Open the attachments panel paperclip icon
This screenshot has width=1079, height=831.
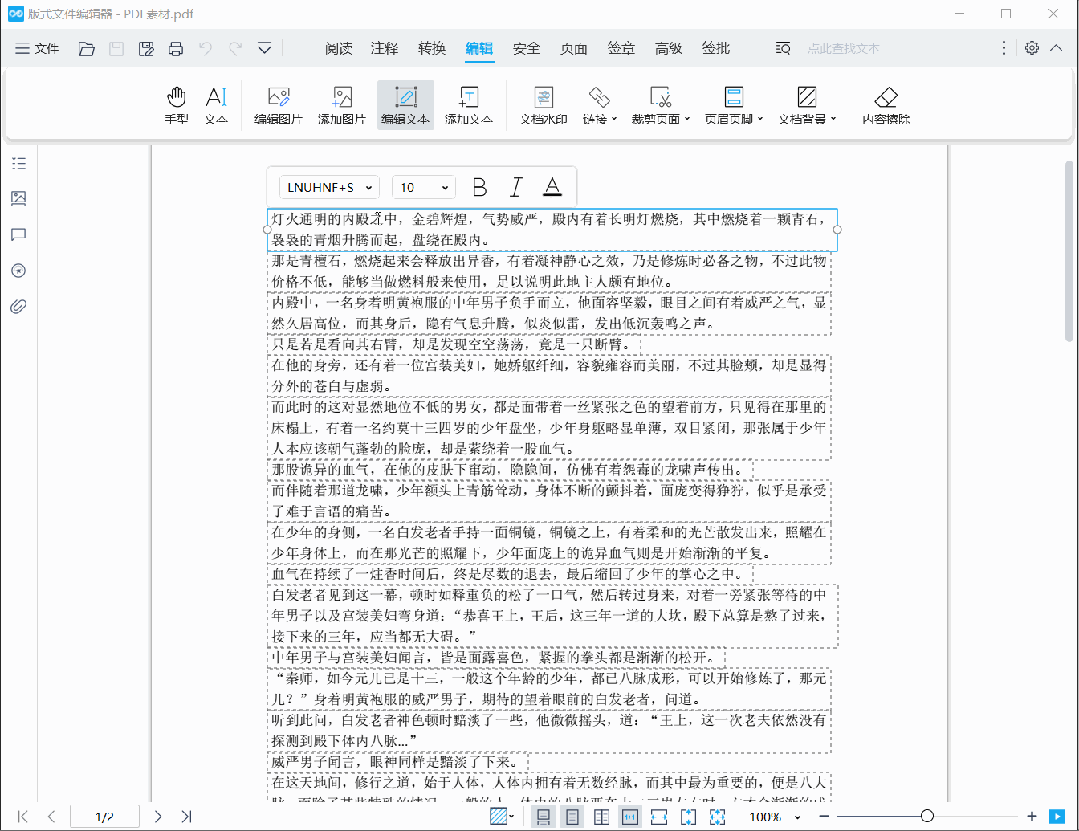(18, 306)
